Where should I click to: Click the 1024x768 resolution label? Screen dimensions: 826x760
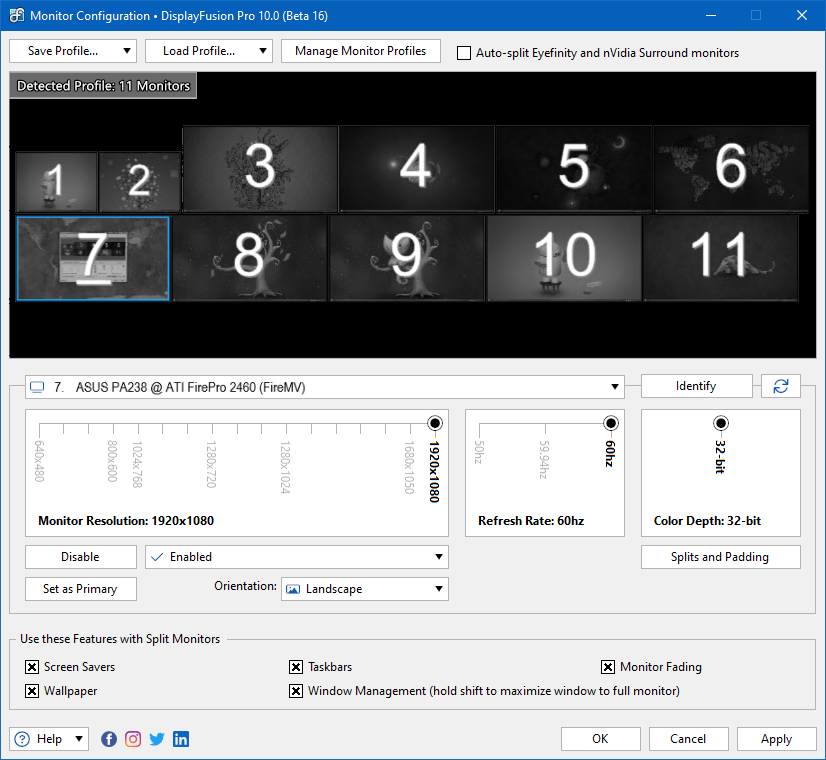[x=137, y=464]
